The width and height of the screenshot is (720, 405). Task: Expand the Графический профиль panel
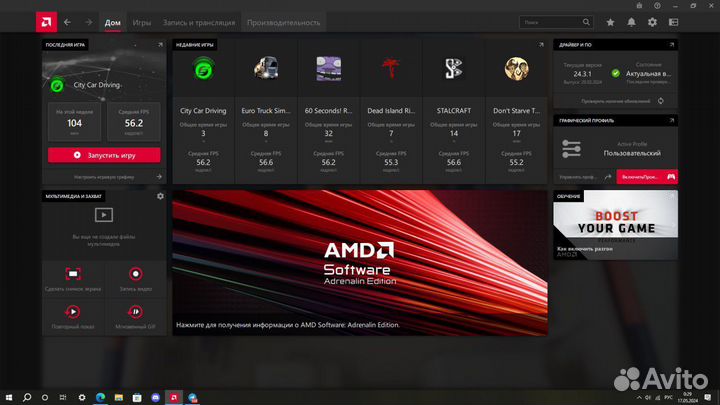(x=672, y=120)
